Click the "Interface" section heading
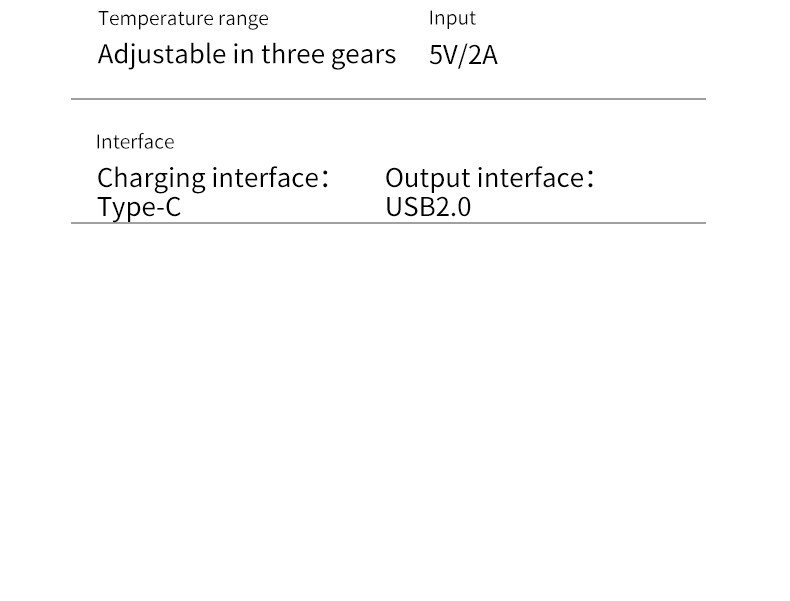 (135, 142)
